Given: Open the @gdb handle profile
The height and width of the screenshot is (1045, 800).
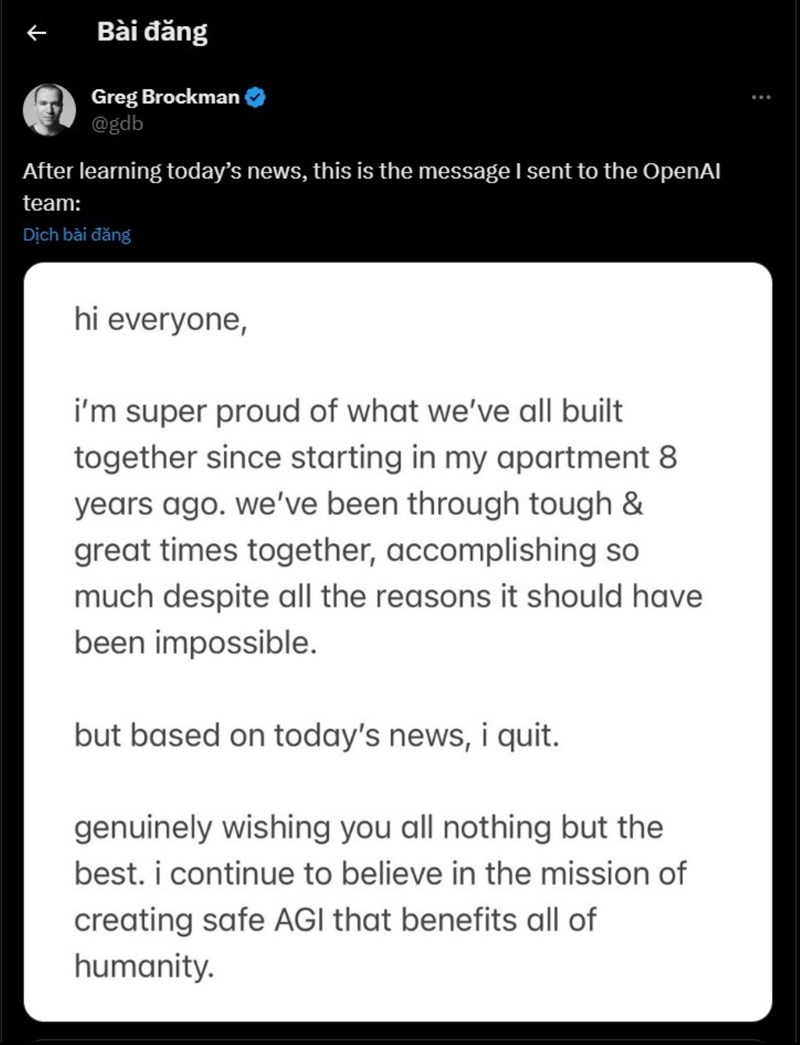Looking at the screenshot, I should coord(117,125).
